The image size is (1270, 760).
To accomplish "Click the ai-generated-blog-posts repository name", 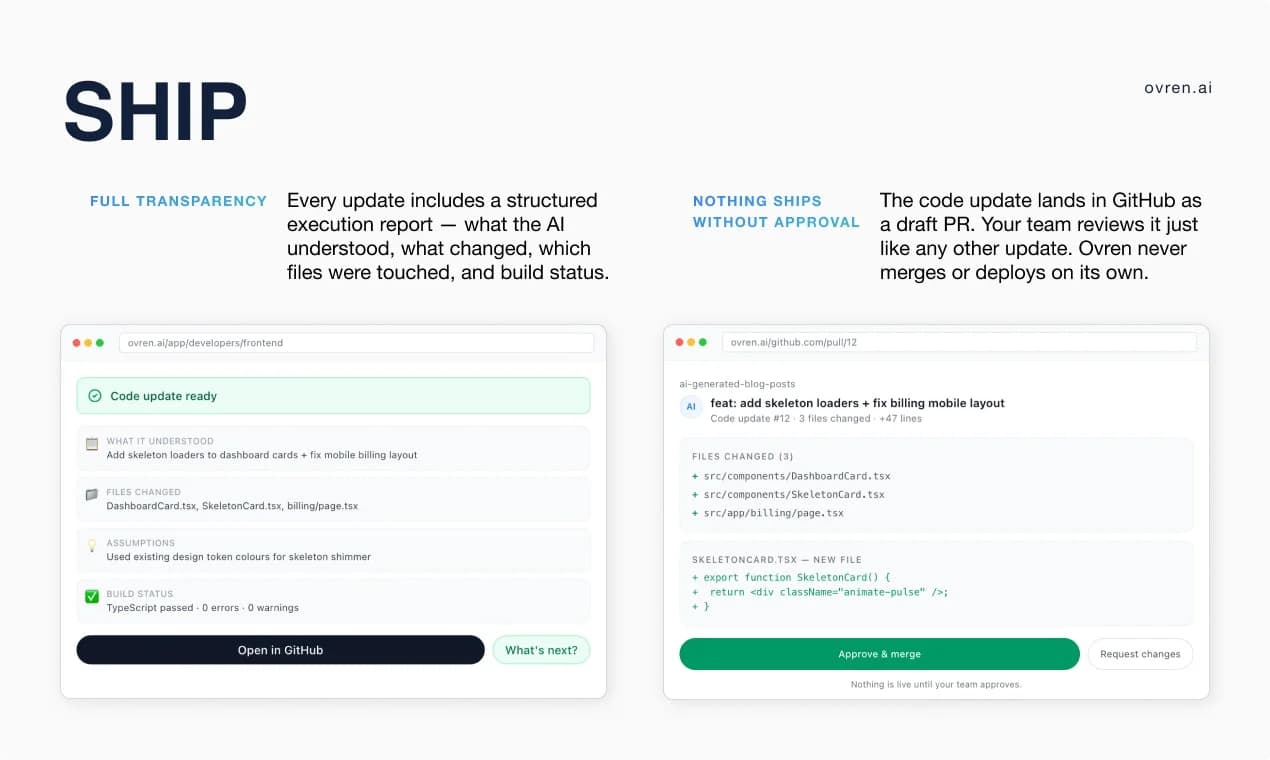I will (x=737, y=384).
